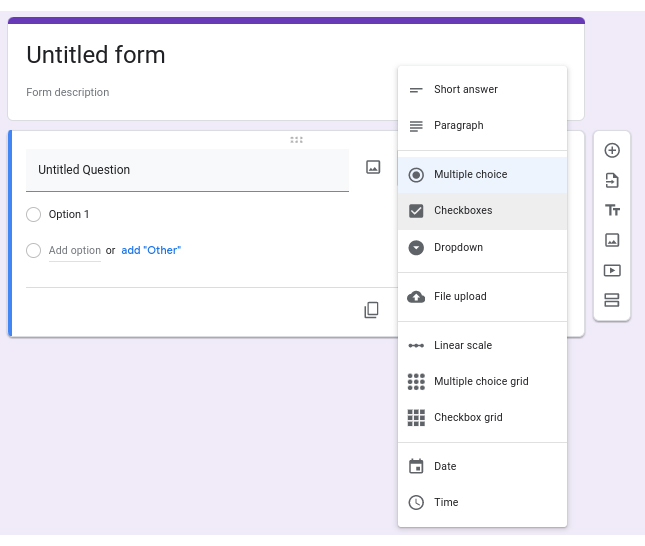Click the Add option text
Screen dimensions: 645x546
74,250
